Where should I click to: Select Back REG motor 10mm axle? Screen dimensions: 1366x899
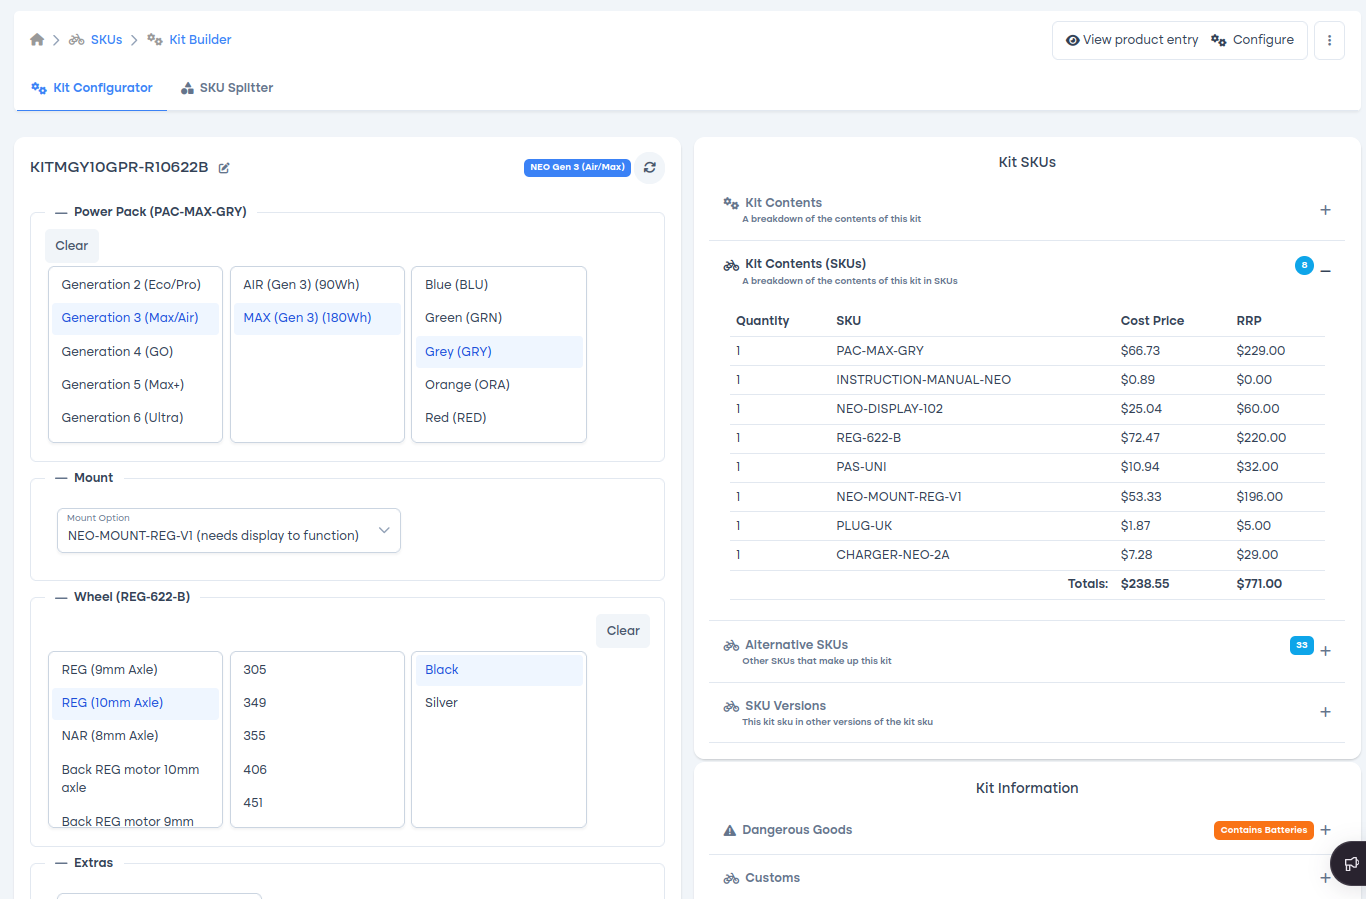tap(135, 779)
